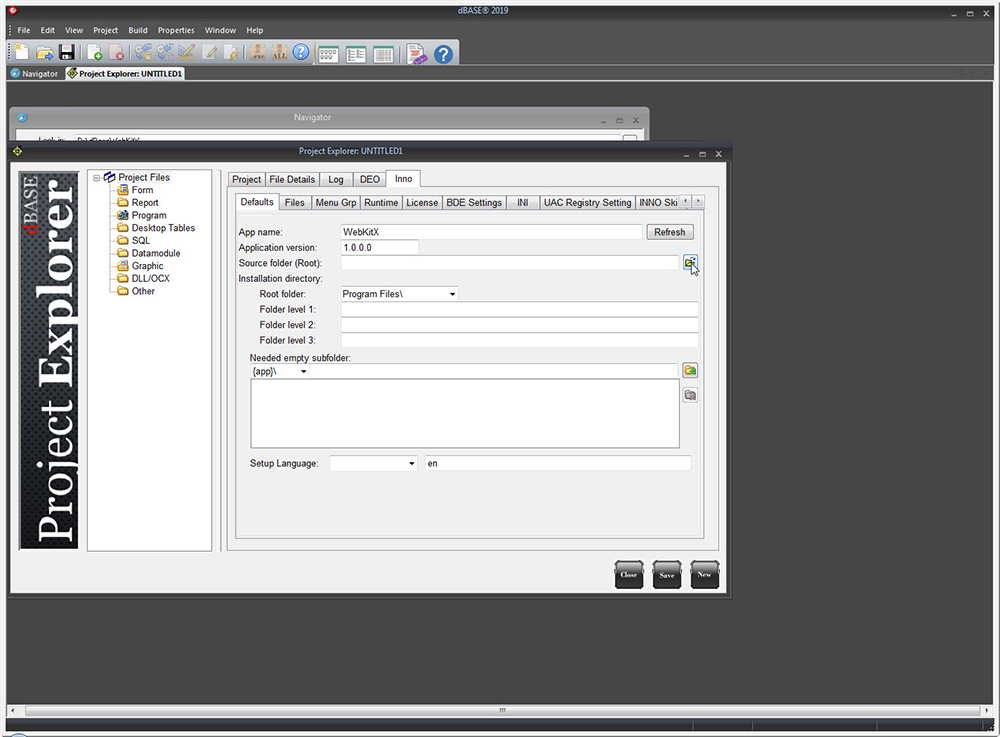Click the table grid toolbar icon

coord(383,55)
